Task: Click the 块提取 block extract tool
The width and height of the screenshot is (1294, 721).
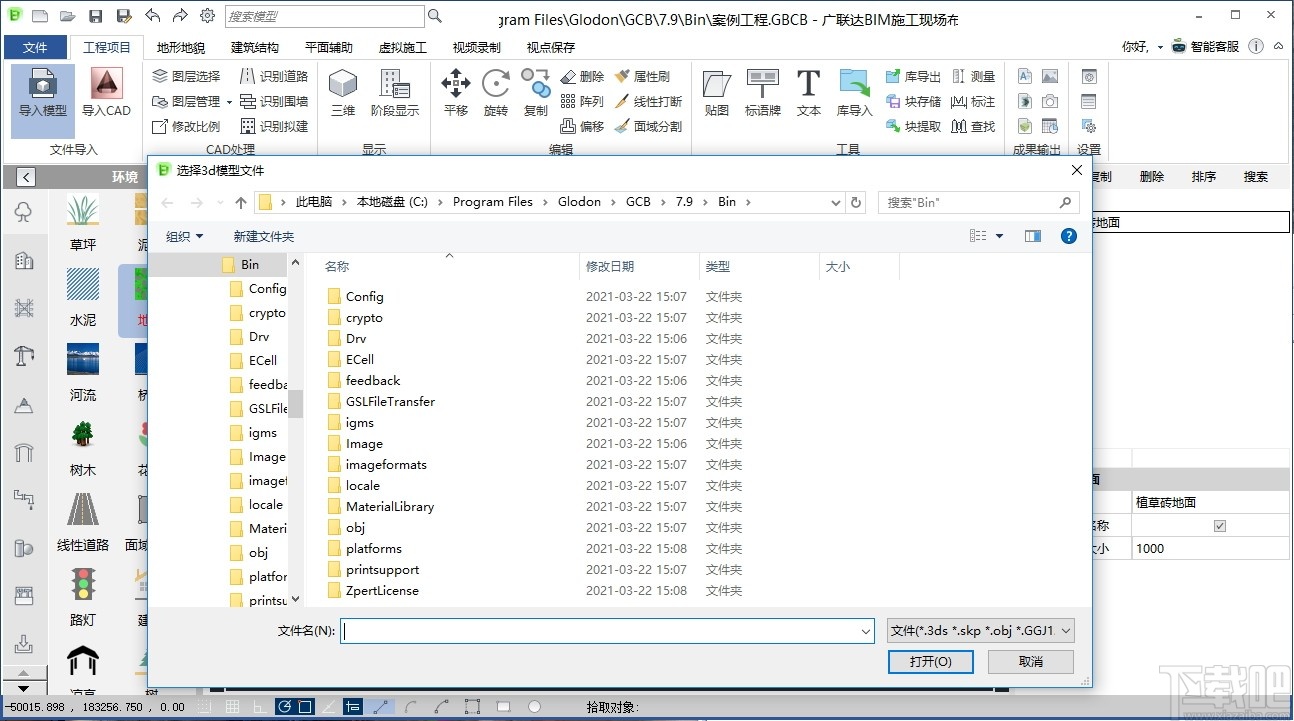Action: [x=913, y=126]
